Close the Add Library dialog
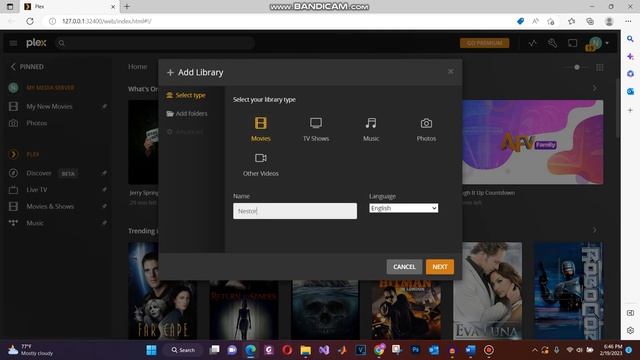 [x=450, y=71]
